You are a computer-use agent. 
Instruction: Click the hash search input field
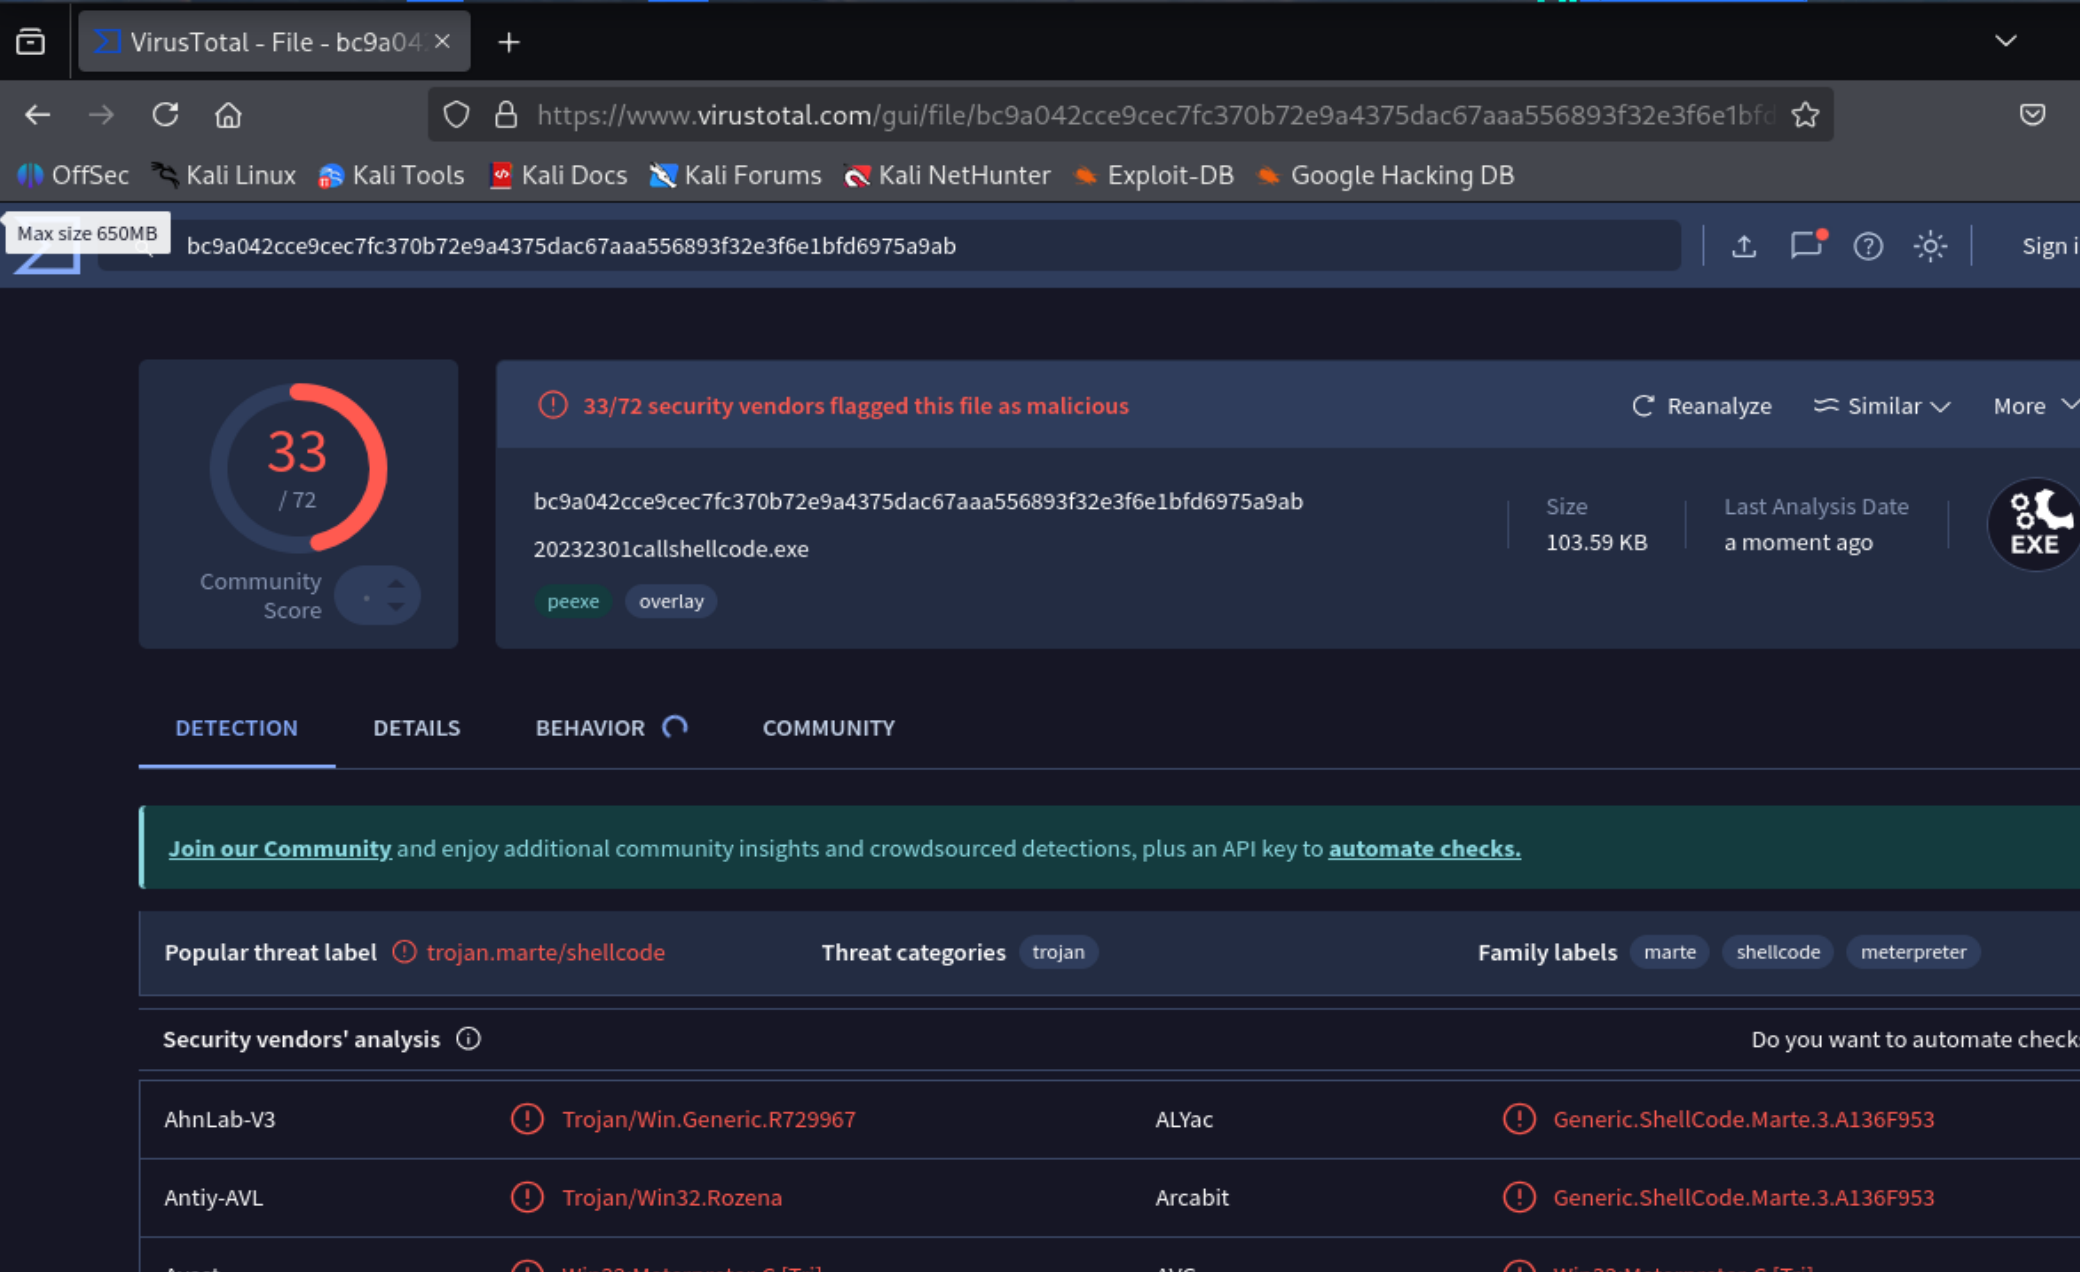pos(900,246)
